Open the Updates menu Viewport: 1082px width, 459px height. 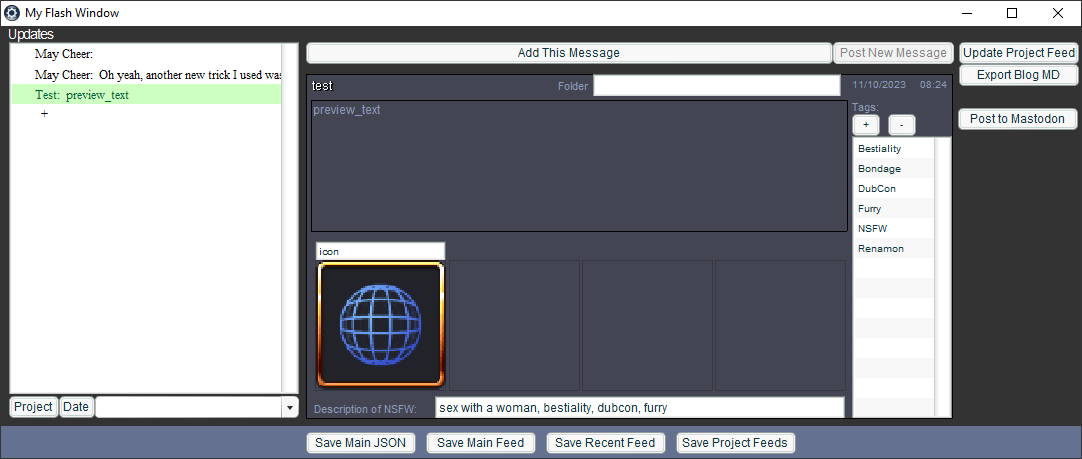point(31,35)
